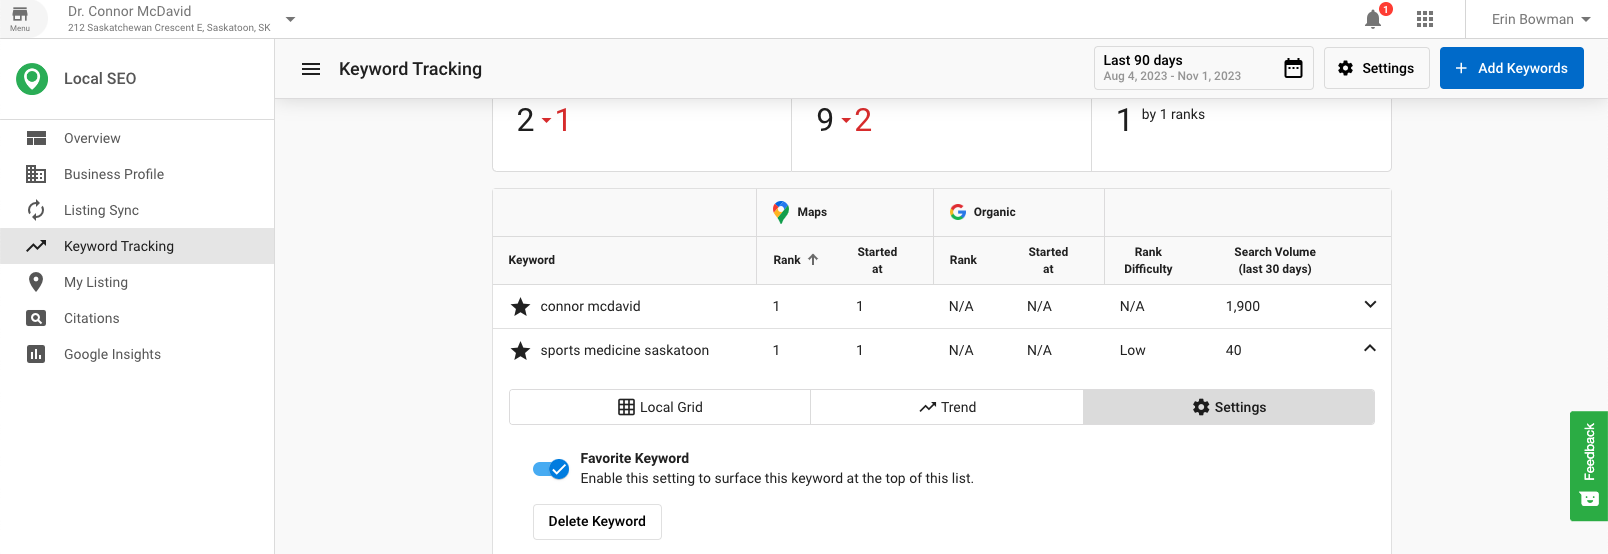Open the date range calendar icon

click(x=1293, y=68)
